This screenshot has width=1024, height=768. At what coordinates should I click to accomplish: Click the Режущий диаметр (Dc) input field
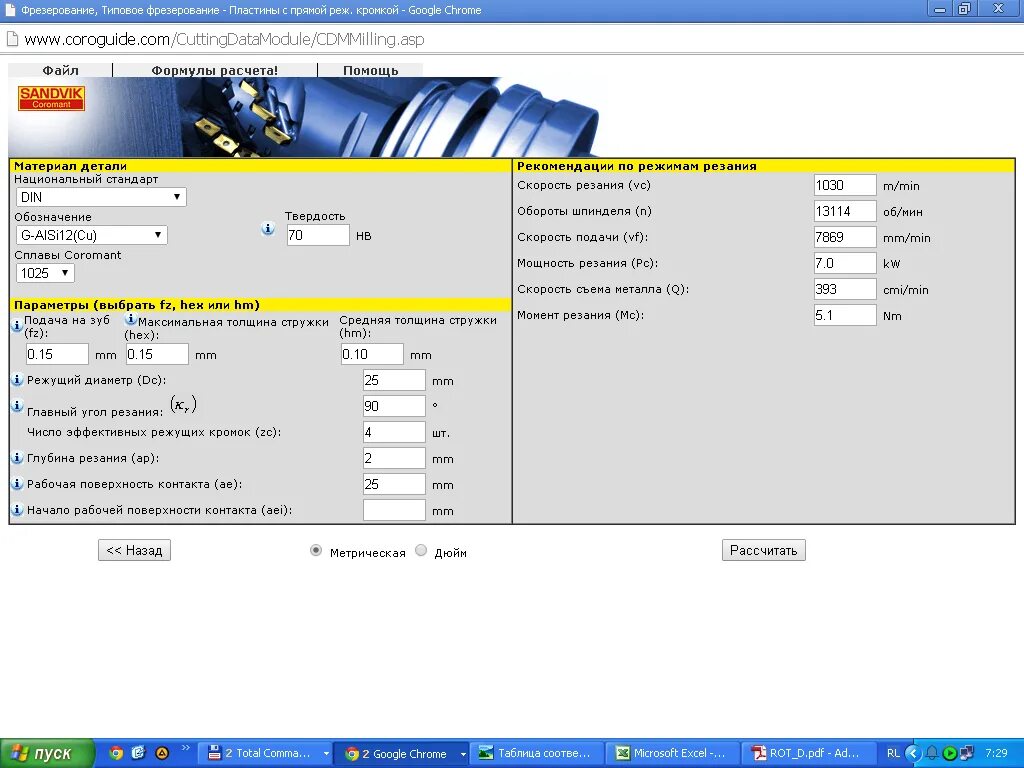(x=394, y=380)
